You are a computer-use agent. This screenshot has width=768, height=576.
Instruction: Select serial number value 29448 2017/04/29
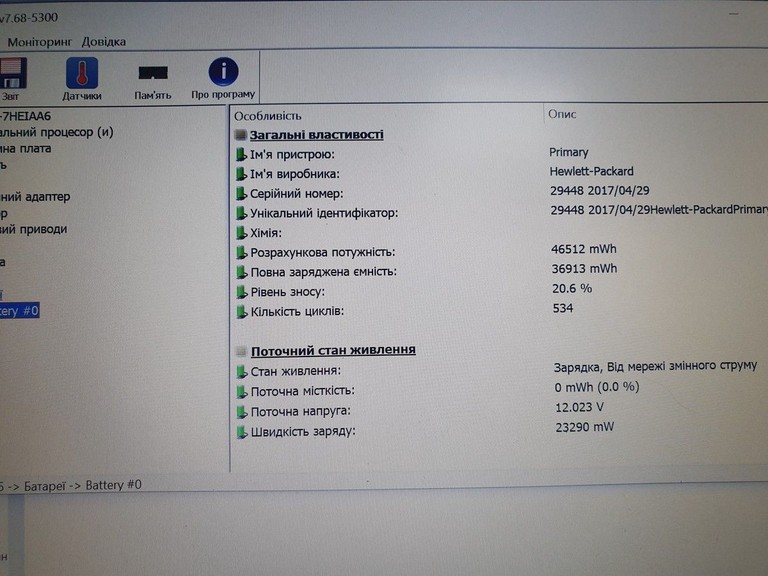click(600, 191)
